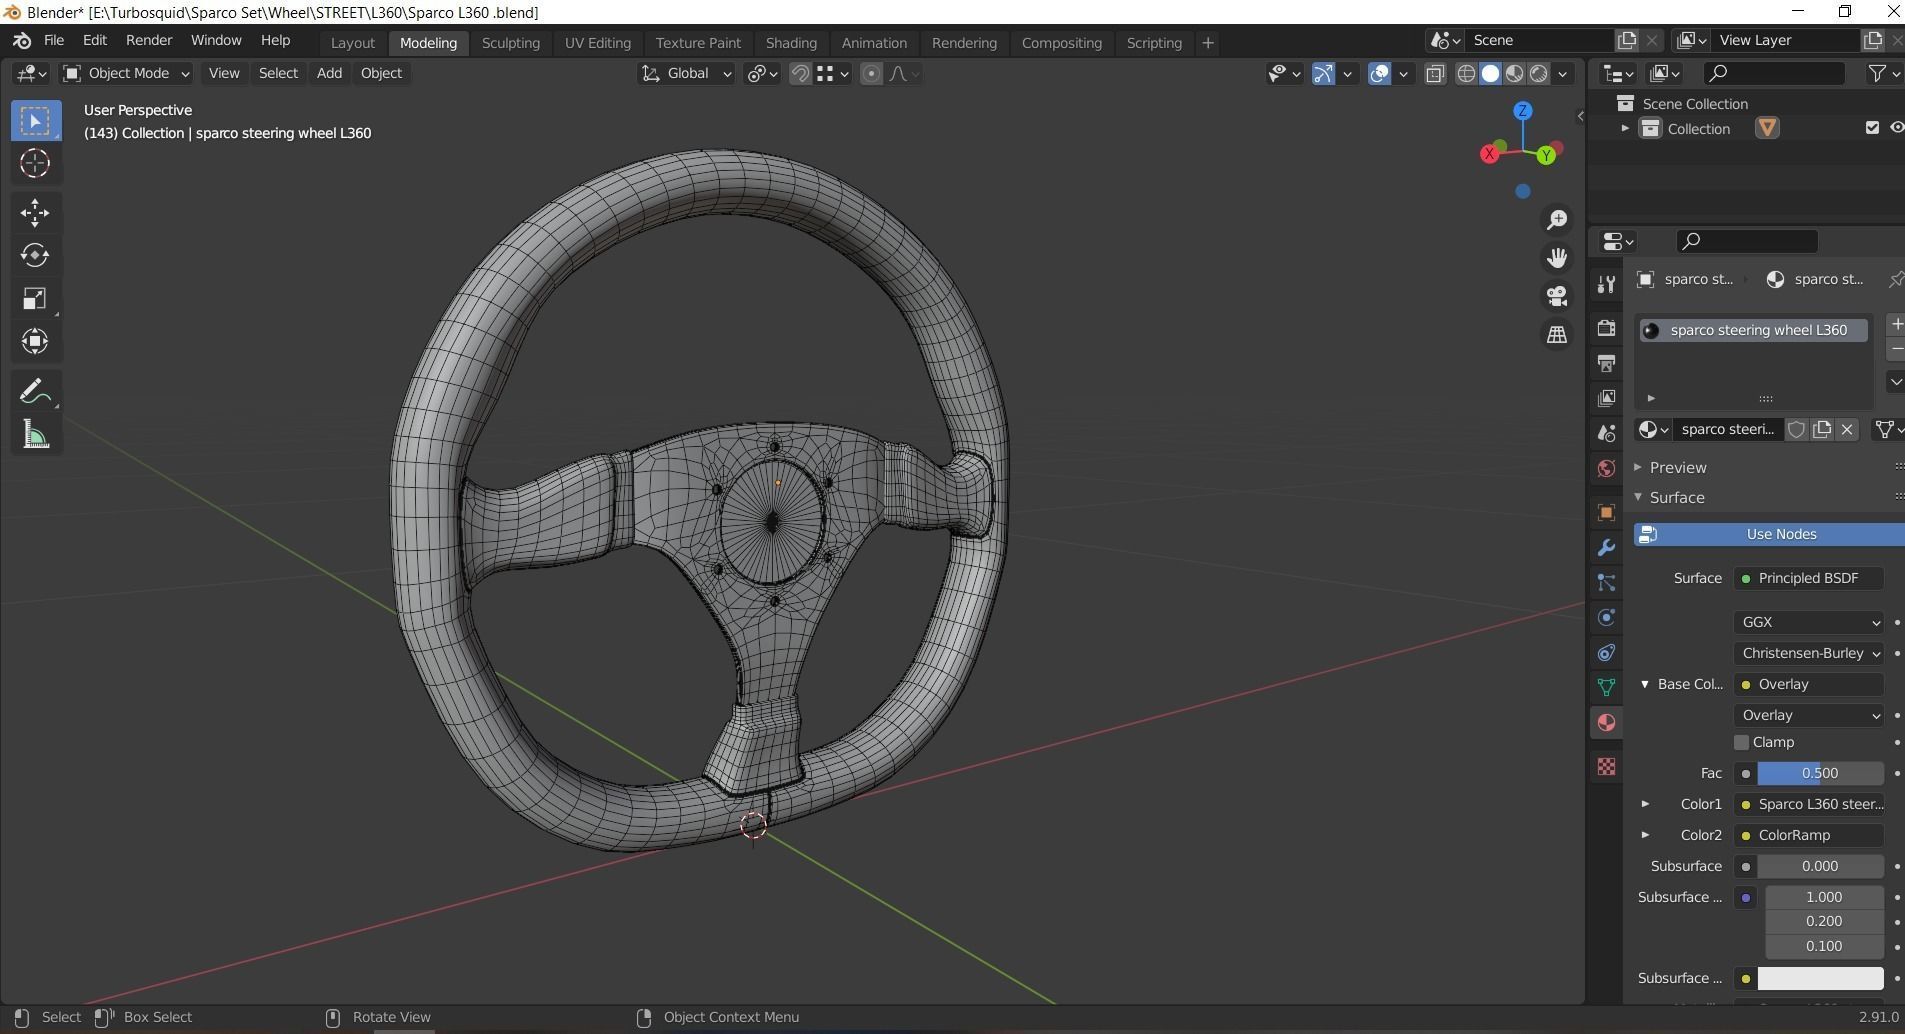Open the World properties tab
Screen dimensions: 1905x1034
pos(1606,468)
